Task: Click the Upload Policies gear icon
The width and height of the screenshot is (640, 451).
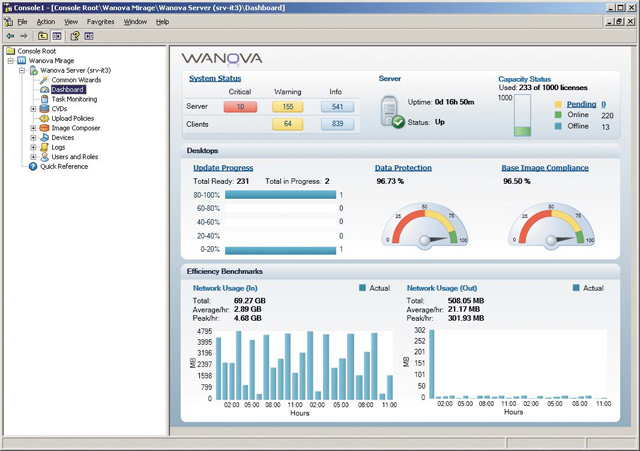Action: (44, 118)
